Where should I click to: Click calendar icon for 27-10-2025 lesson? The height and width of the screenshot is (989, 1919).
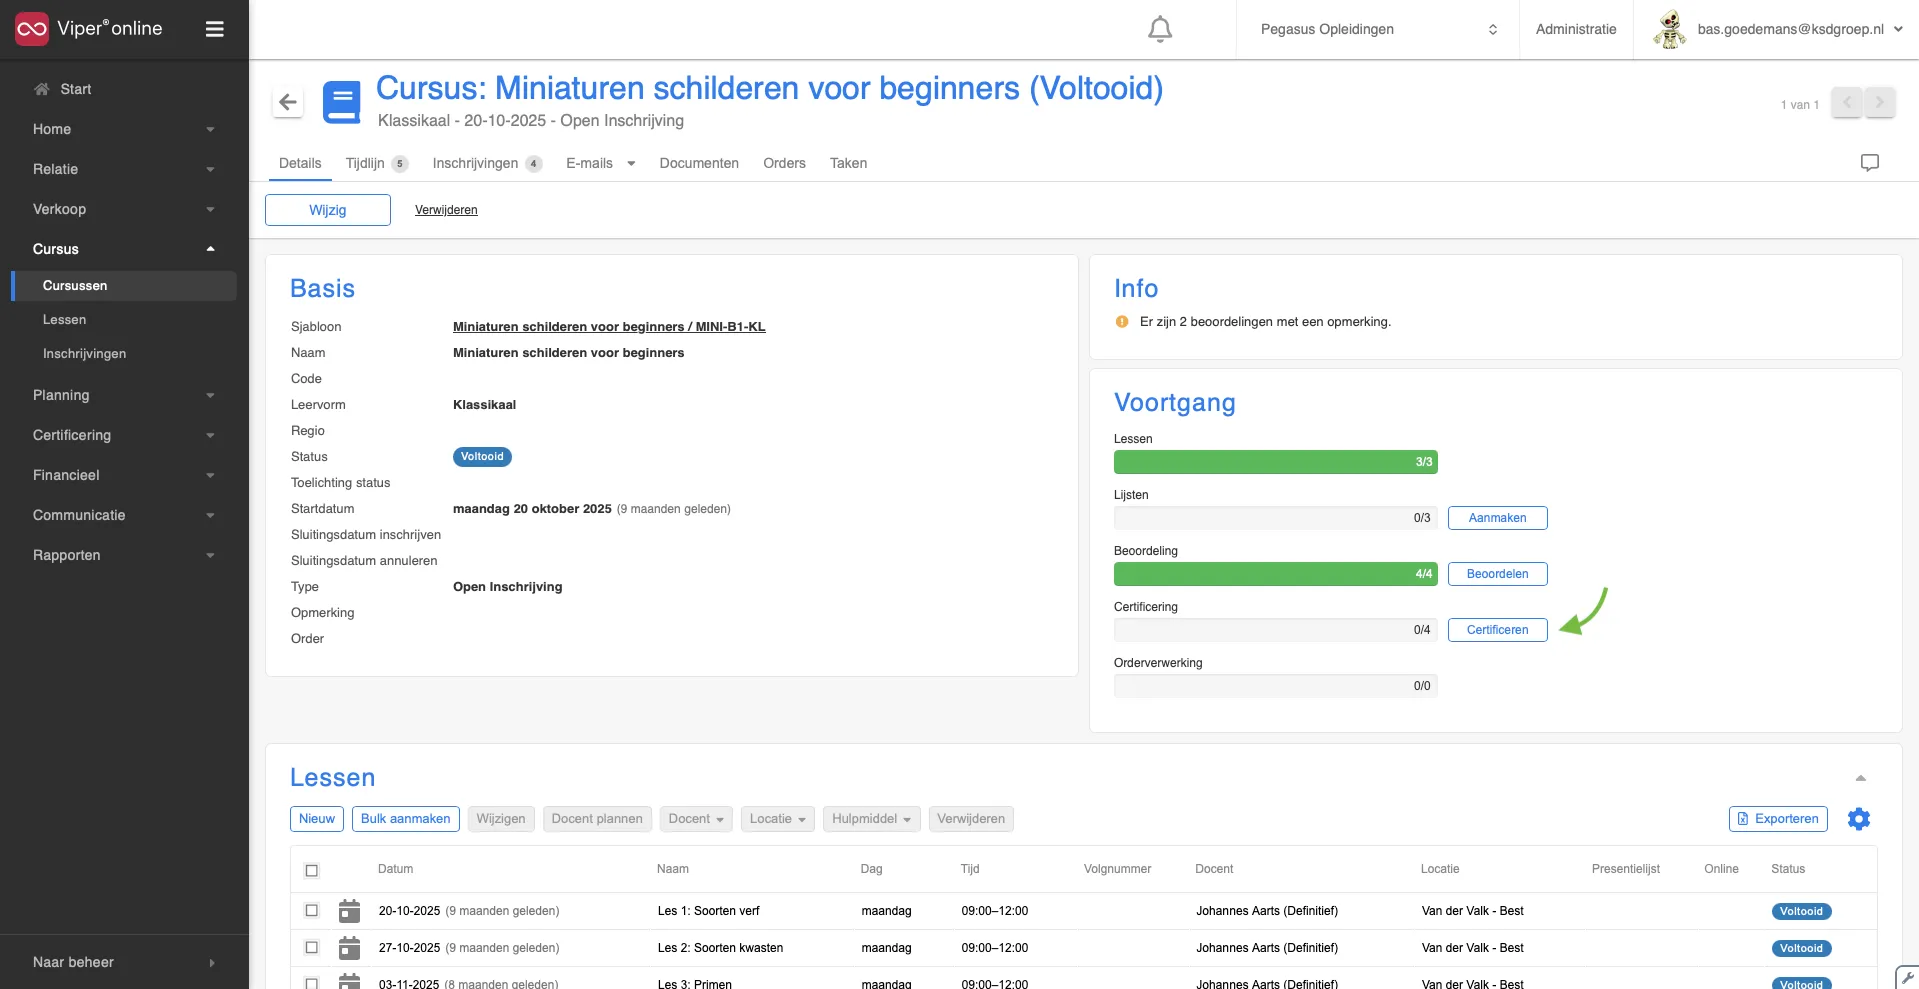[x=349, y=948]
